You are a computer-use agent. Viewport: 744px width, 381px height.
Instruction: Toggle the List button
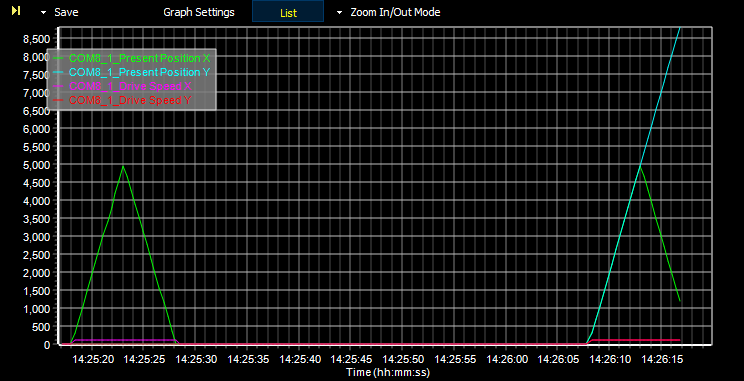pos(288,12)
